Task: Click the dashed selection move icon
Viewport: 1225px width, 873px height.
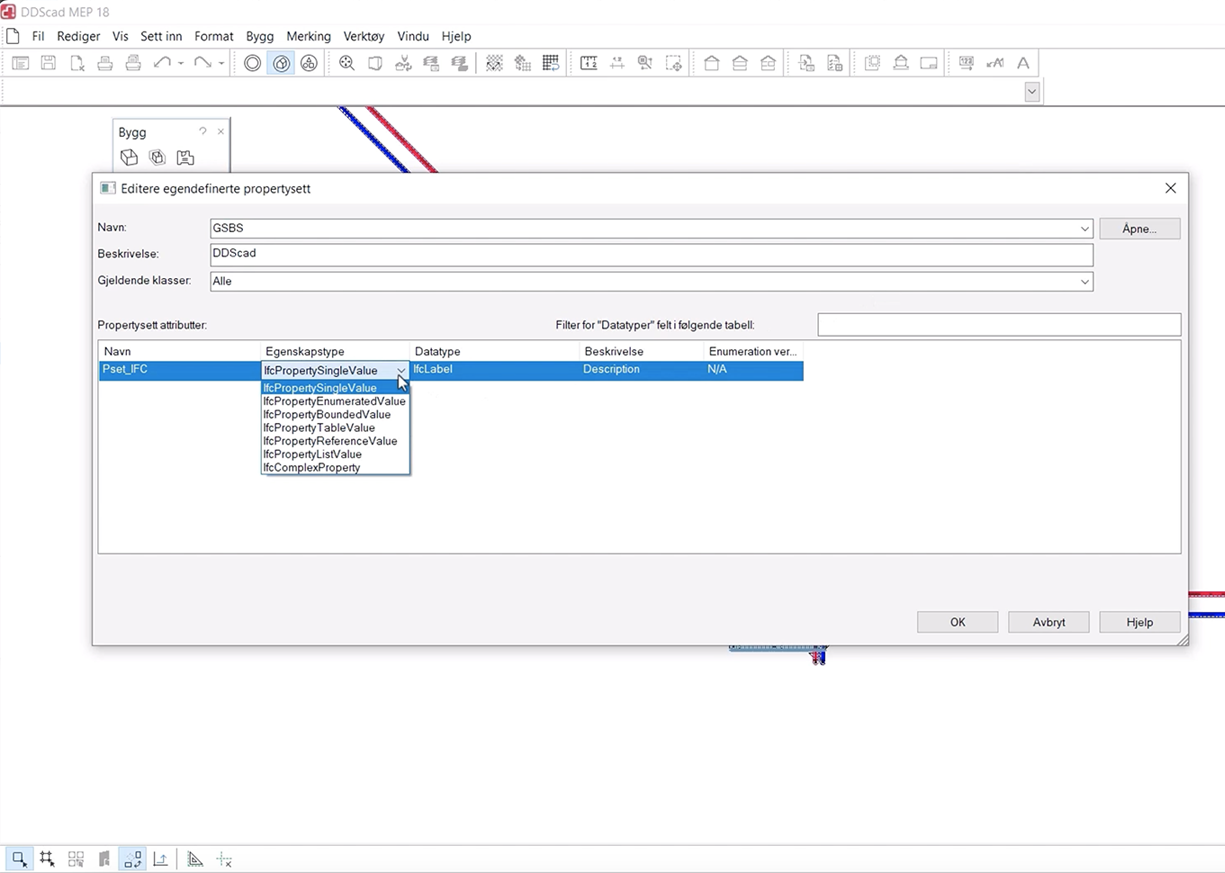Action: [x=674, y=63]
